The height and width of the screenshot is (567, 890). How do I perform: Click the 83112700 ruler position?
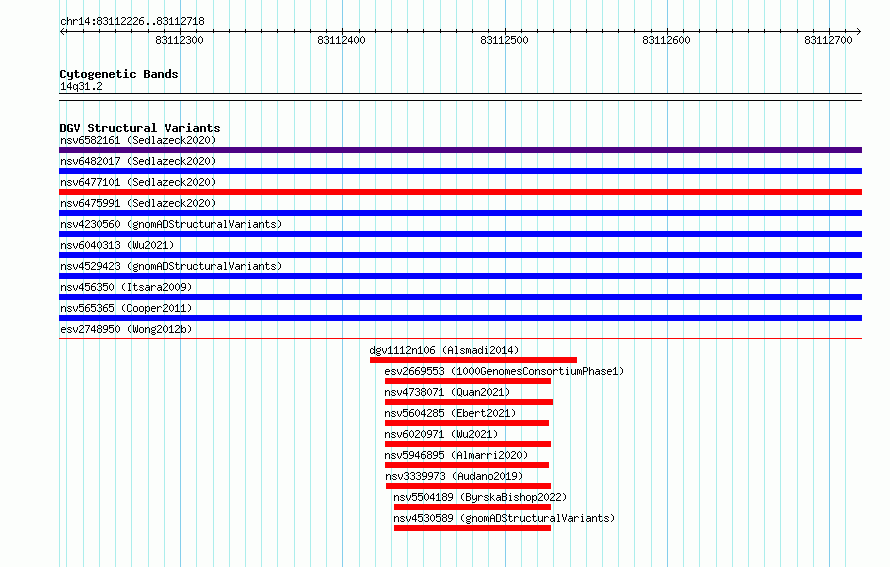point(829,40)
